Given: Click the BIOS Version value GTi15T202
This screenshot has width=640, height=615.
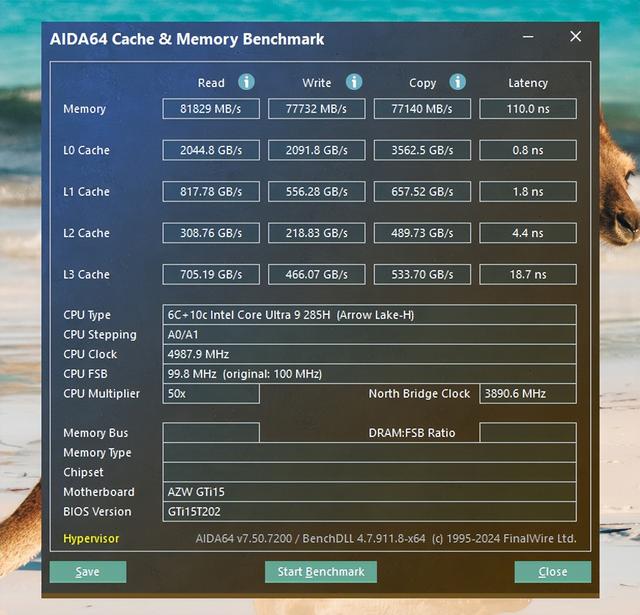Looking at the screenshot, I should click(x=369, y=511).
